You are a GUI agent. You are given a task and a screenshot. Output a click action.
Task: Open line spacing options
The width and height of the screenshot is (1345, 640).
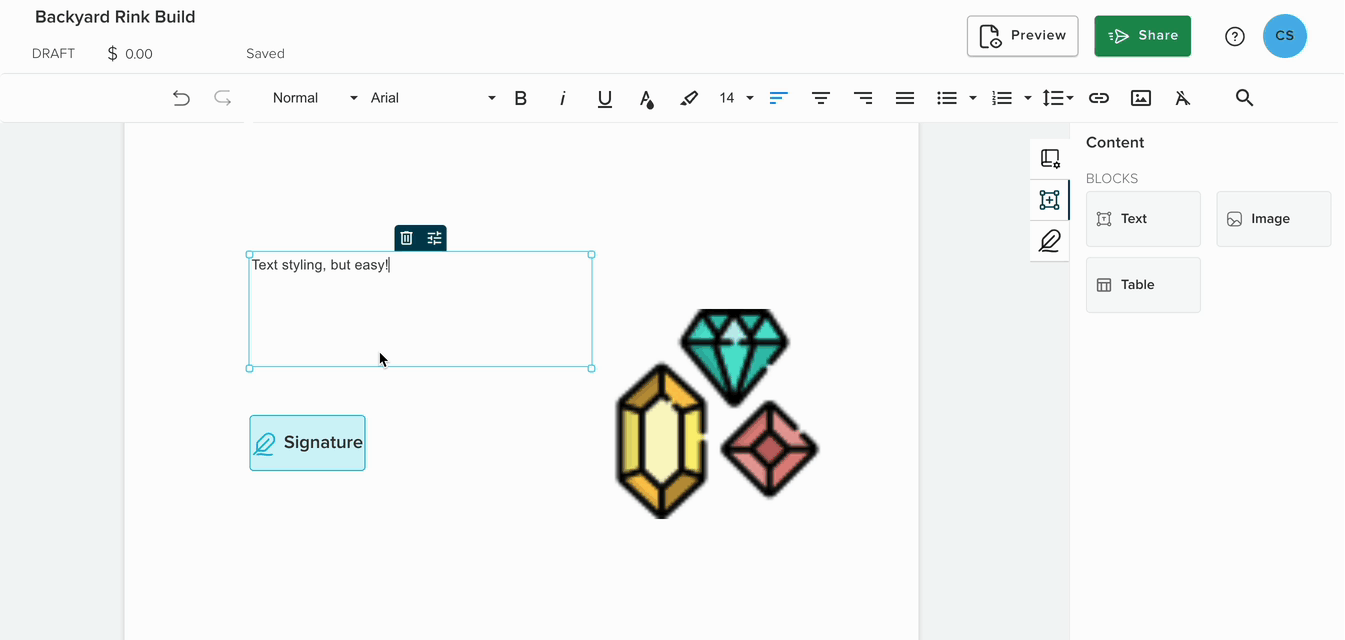(x=1057, y=98)
